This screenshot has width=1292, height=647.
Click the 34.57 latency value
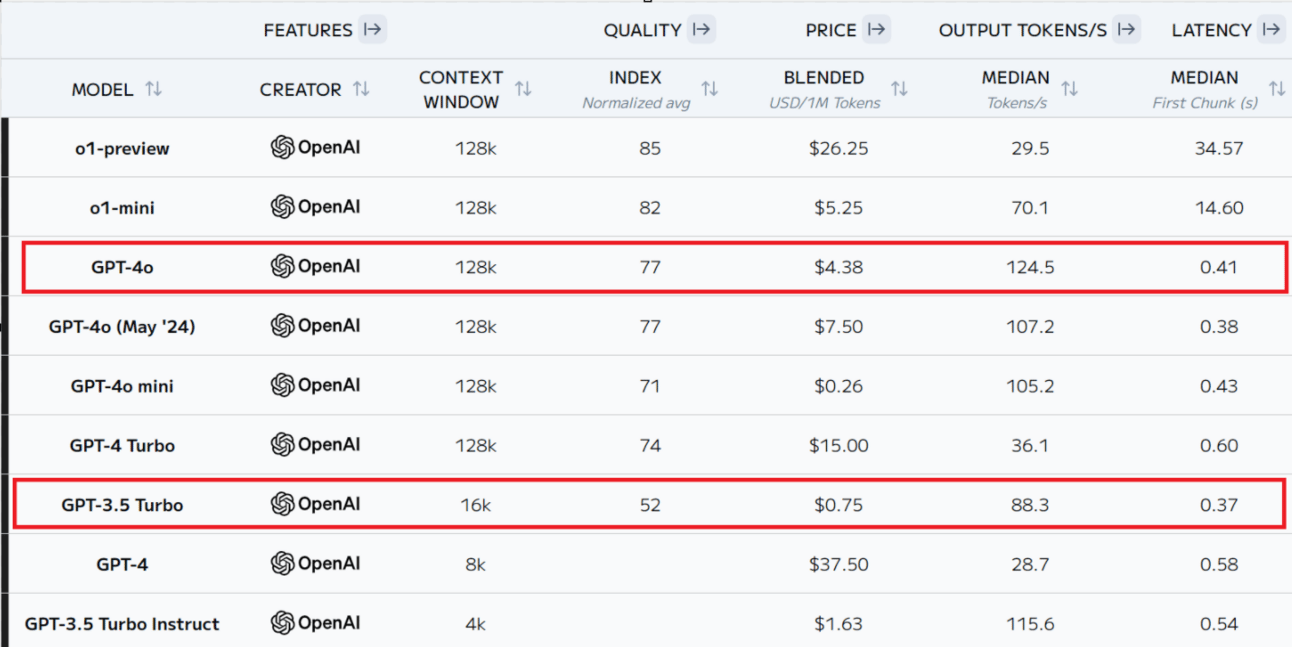click(1219, 148)
